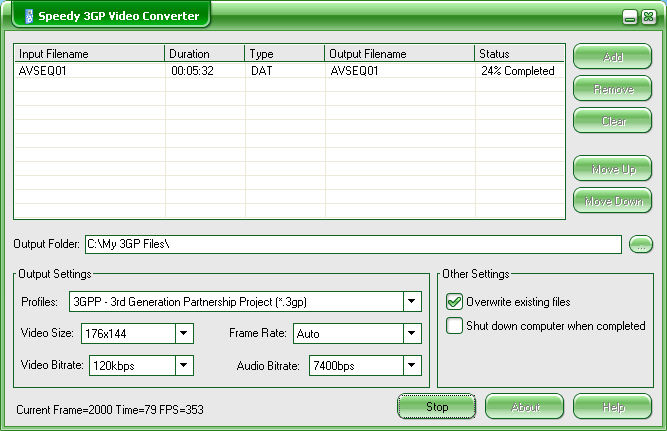Click the Type column header

tap(285, 54)
